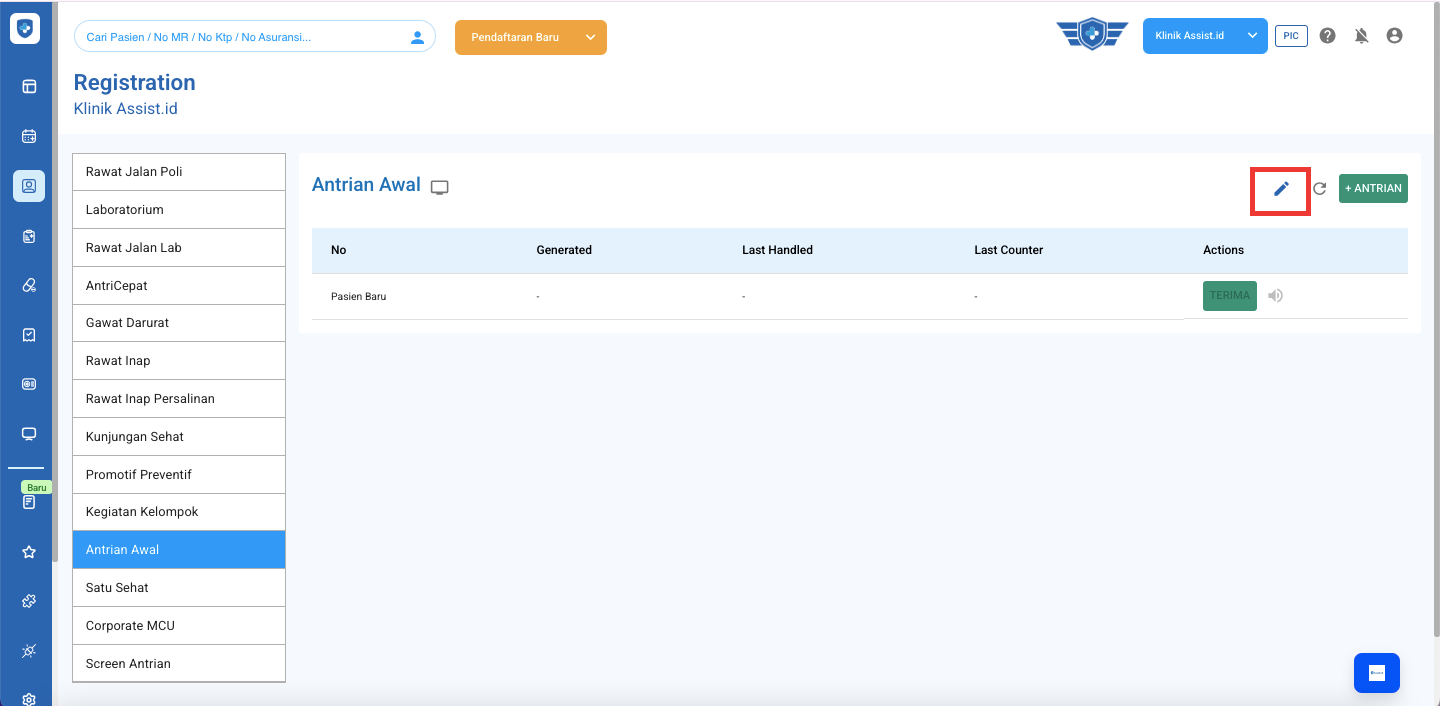This screenshot has height=706, width=1440.
Task: Click the star favorites icon in sidebar
Action: [29, 552]
